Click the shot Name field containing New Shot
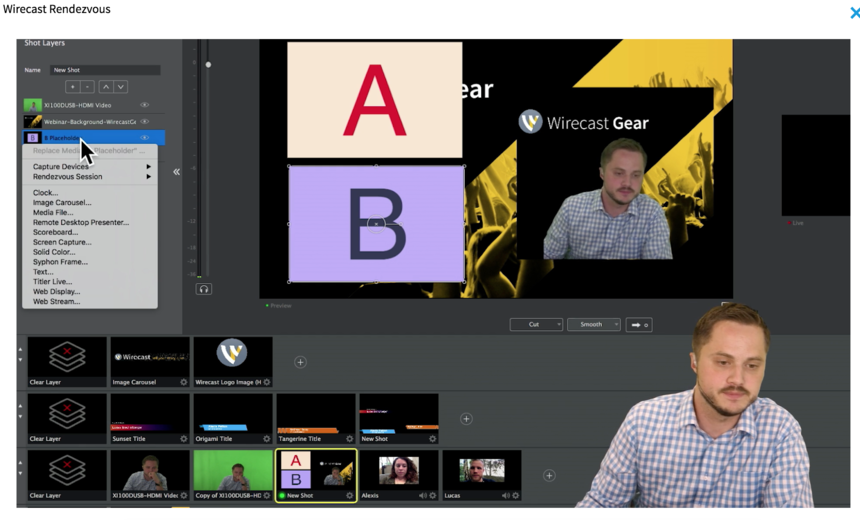Image resolution: width=860 pixels, height=520 pixels. (105, 70)
